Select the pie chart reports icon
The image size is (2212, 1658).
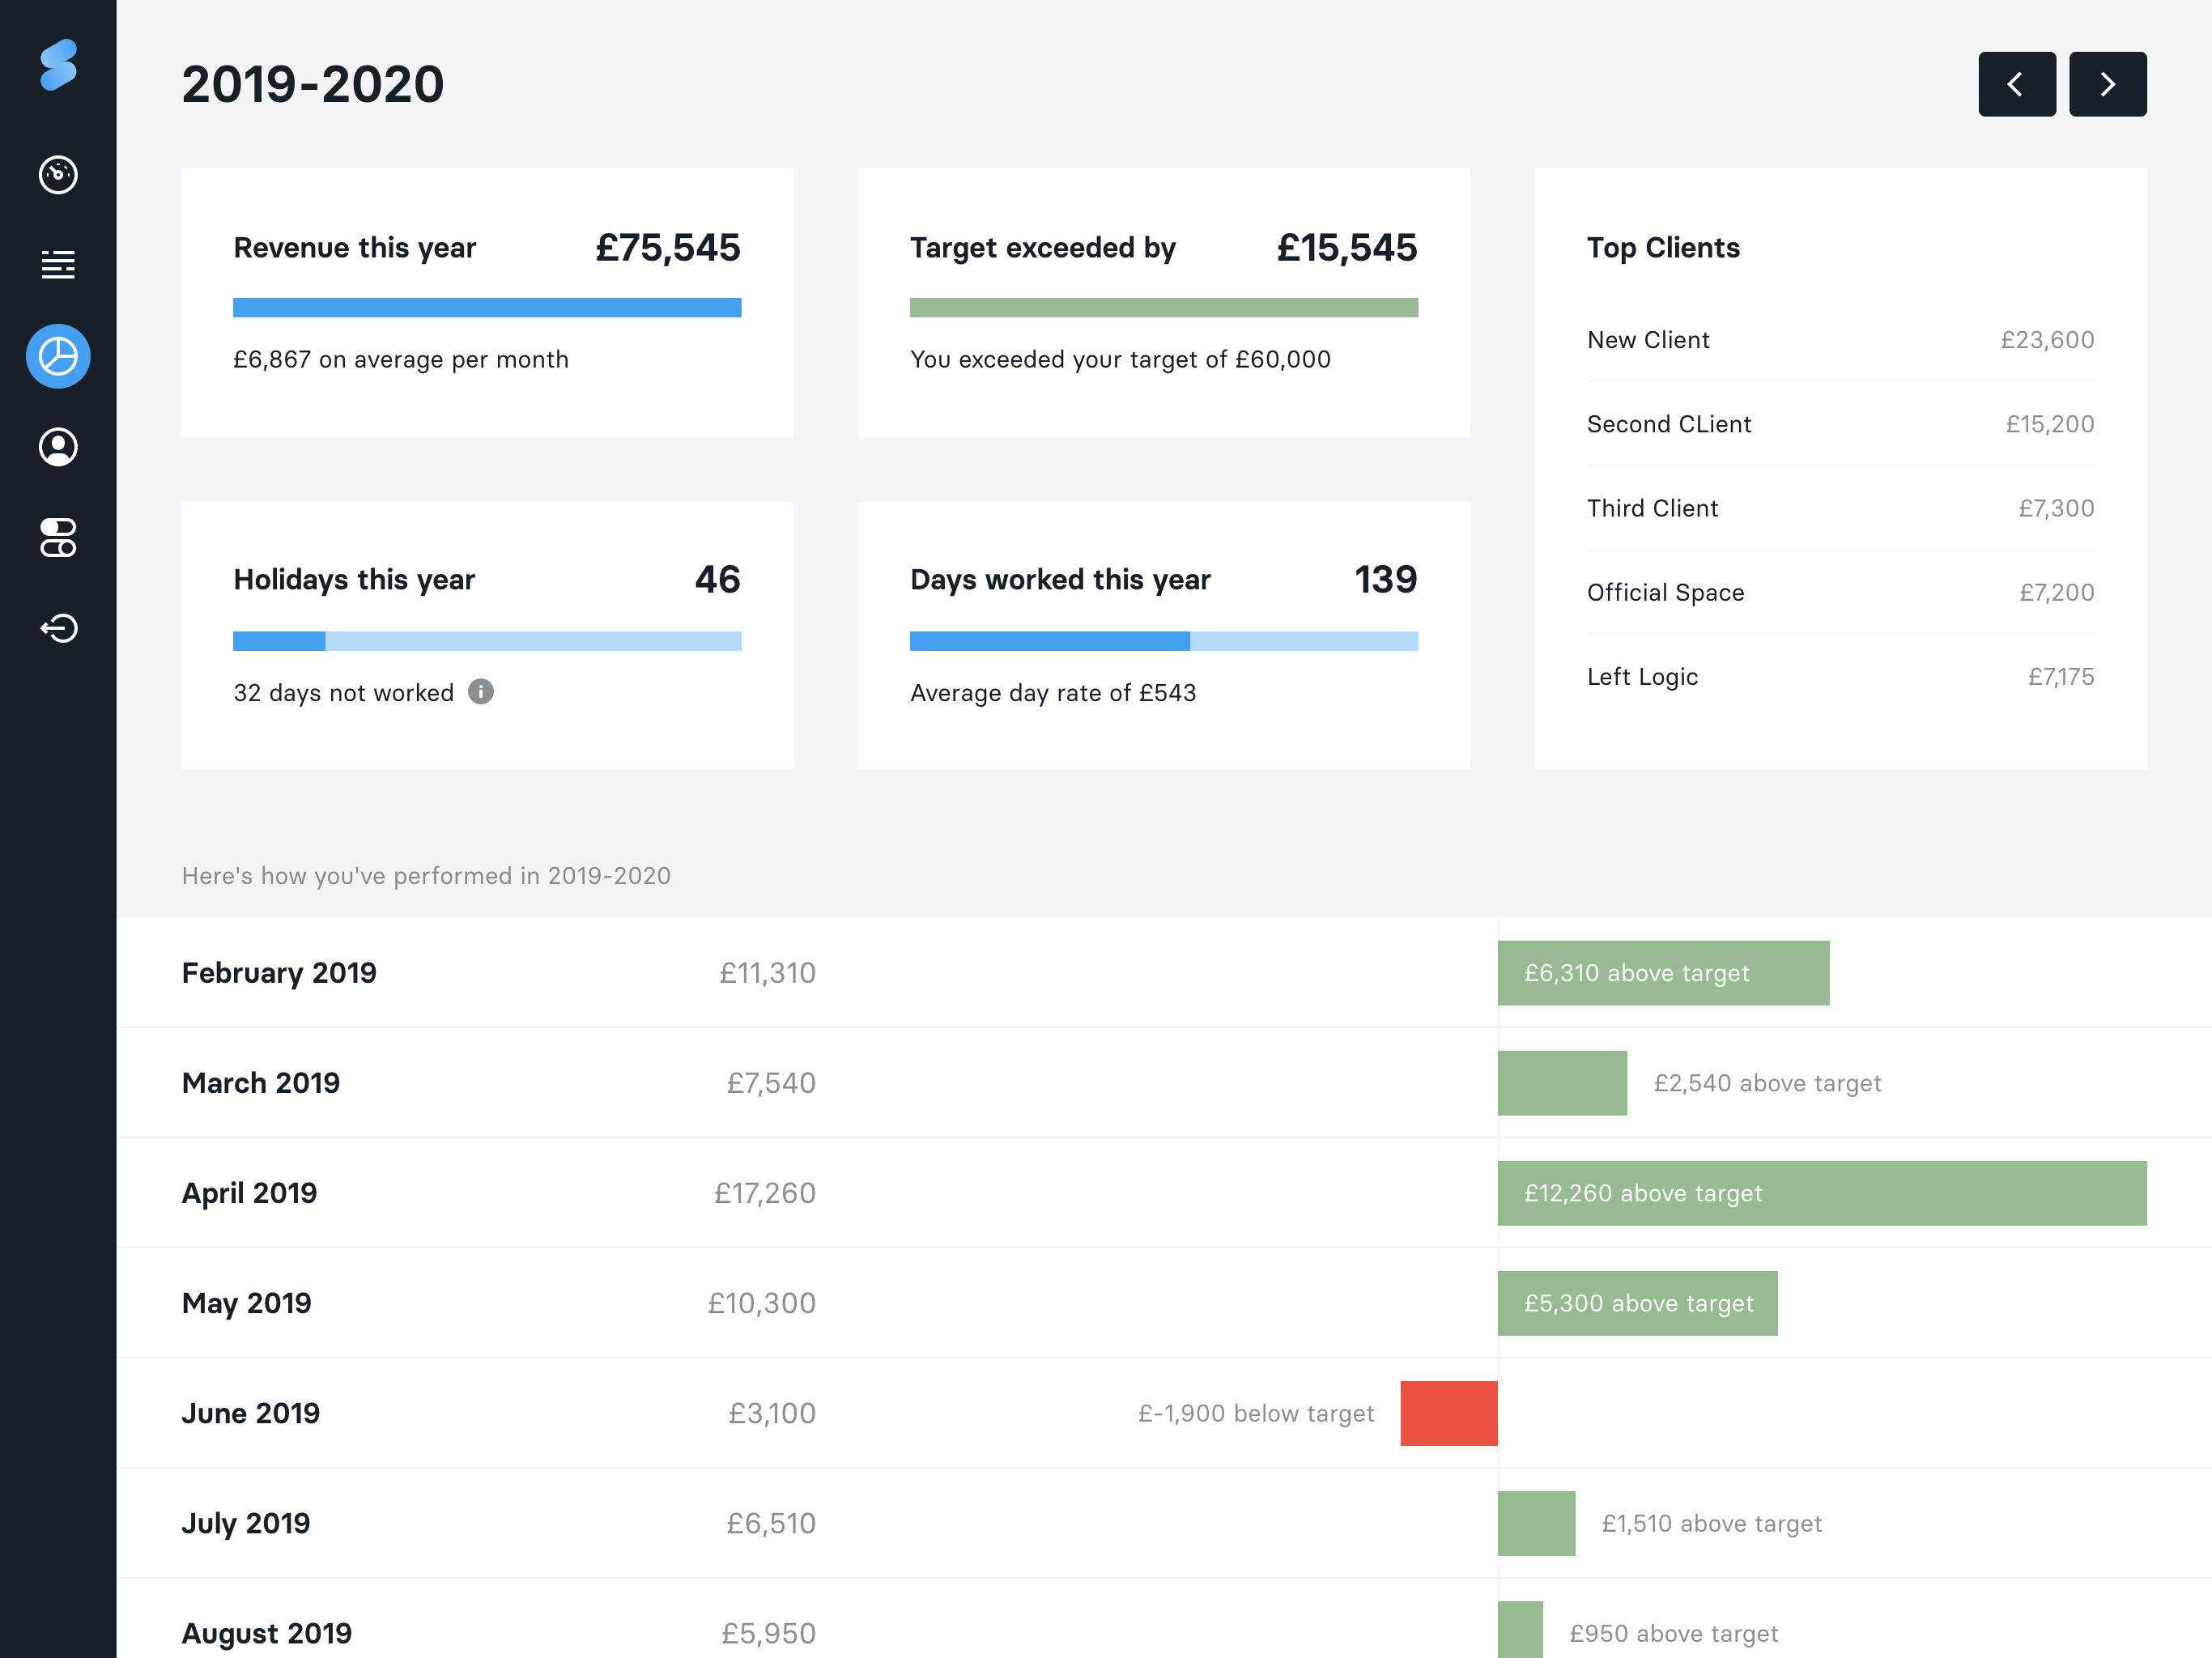(x=58, y=356)
